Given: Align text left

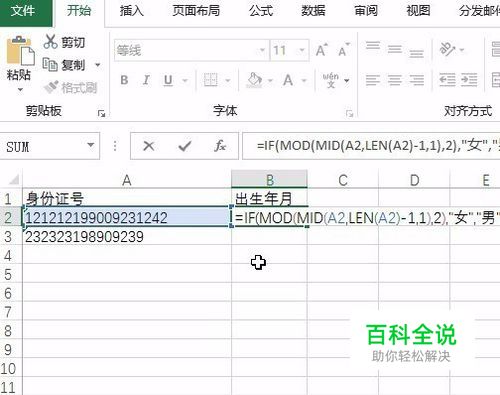Looking at the screenshot, I should [373, 80].
